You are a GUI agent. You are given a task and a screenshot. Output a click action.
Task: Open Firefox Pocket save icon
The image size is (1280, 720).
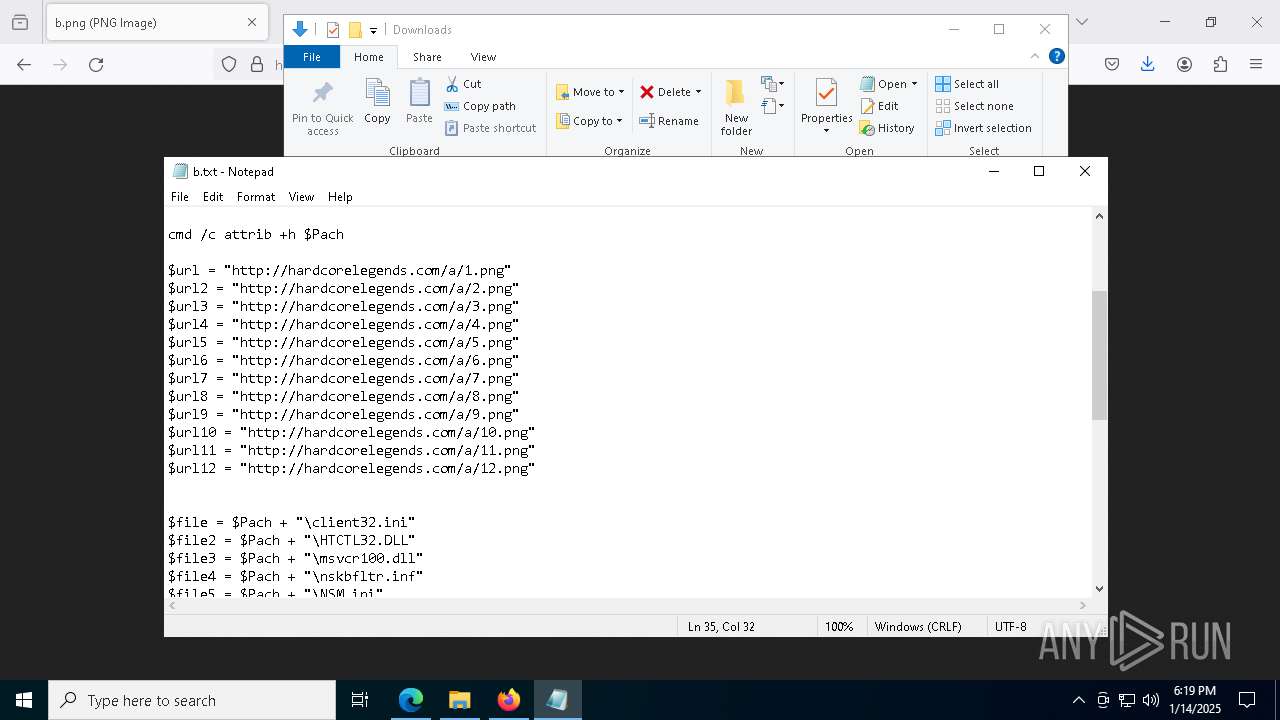pyautogui.click(x=1112, y=64)
